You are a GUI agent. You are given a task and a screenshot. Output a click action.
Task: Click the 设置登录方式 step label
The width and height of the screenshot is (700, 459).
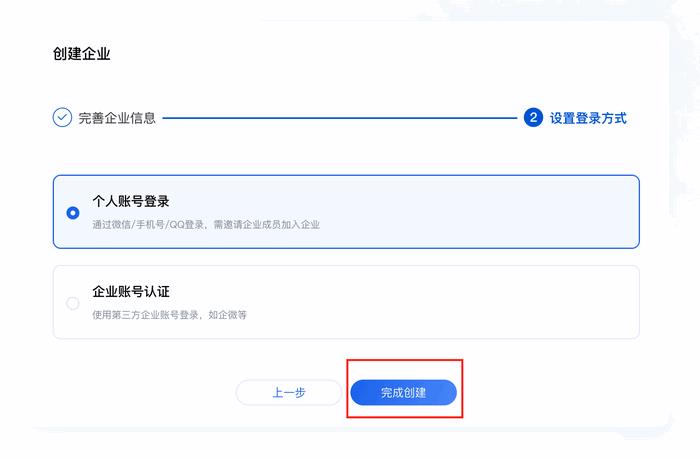tap(588, 118)
